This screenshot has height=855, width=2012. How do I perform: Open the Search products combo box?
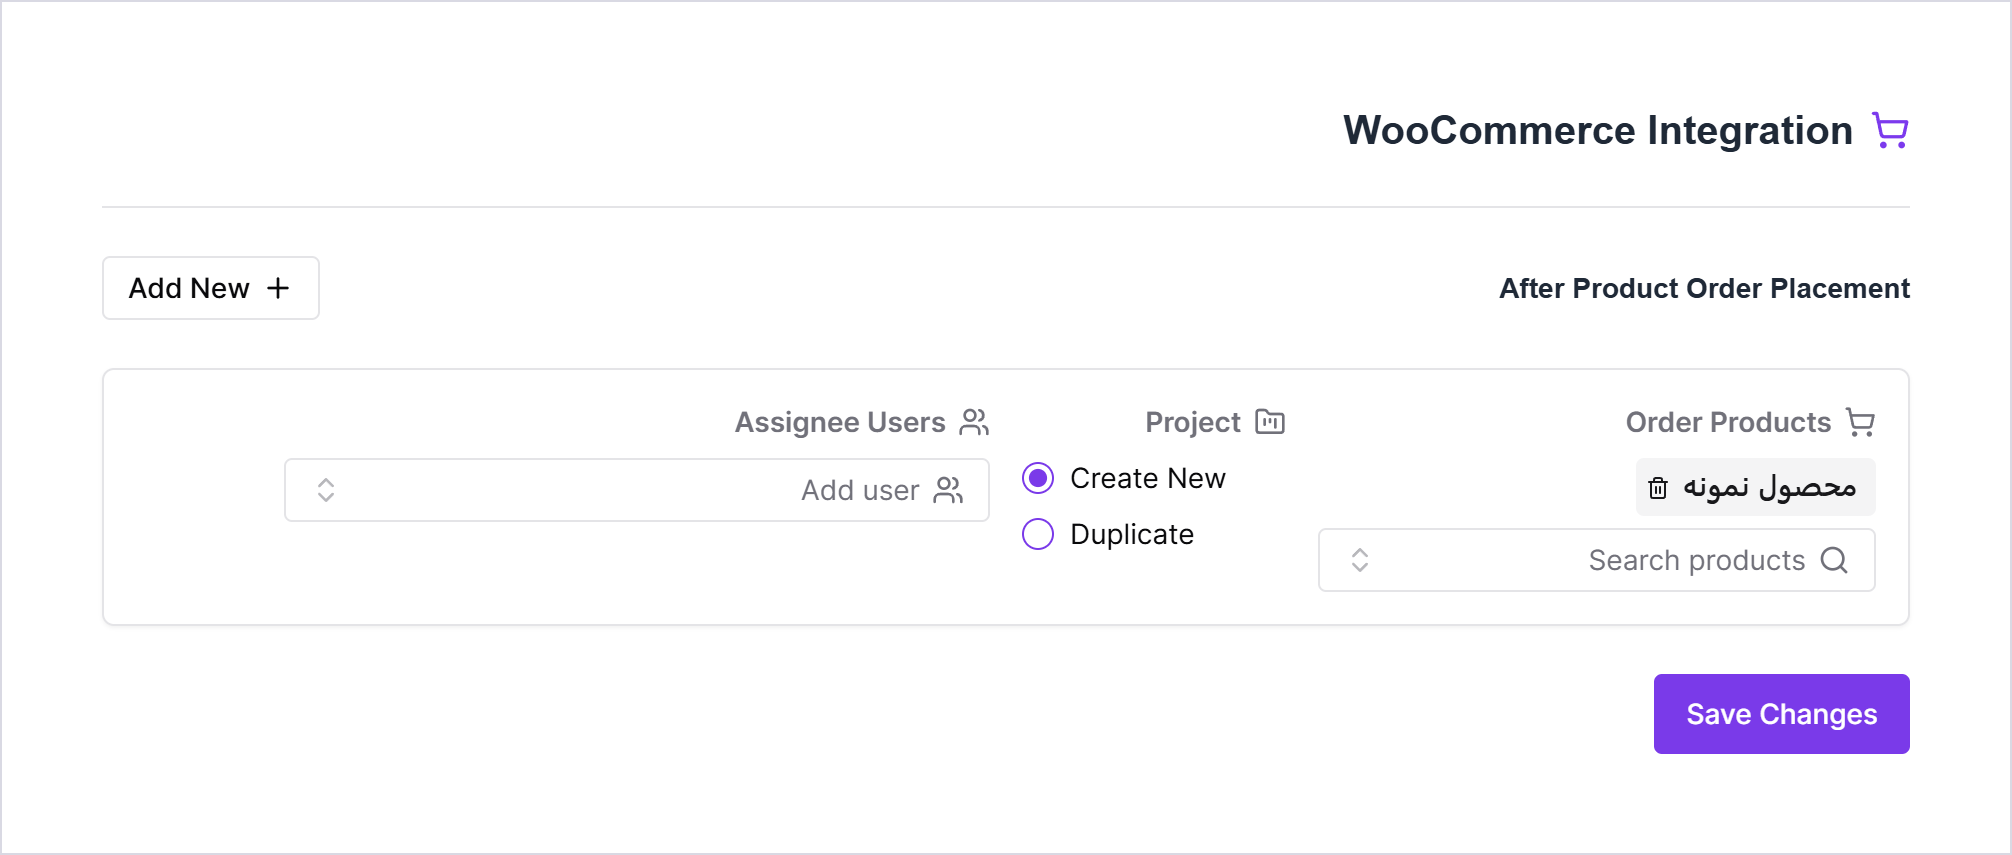[1597, 560]
